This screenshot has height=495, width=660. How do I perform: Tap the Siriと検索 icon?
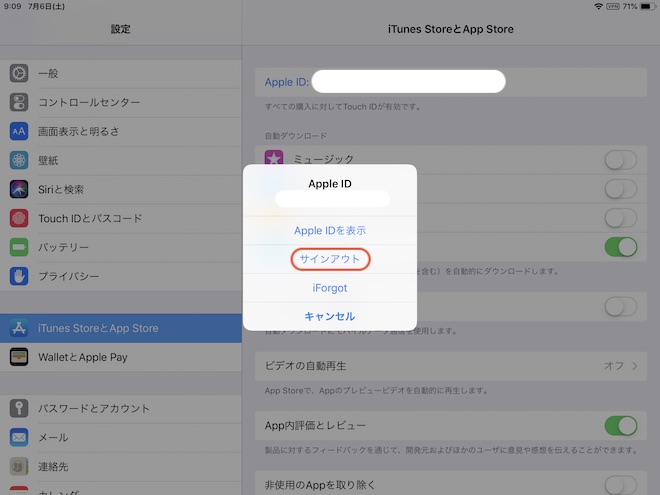19,189
